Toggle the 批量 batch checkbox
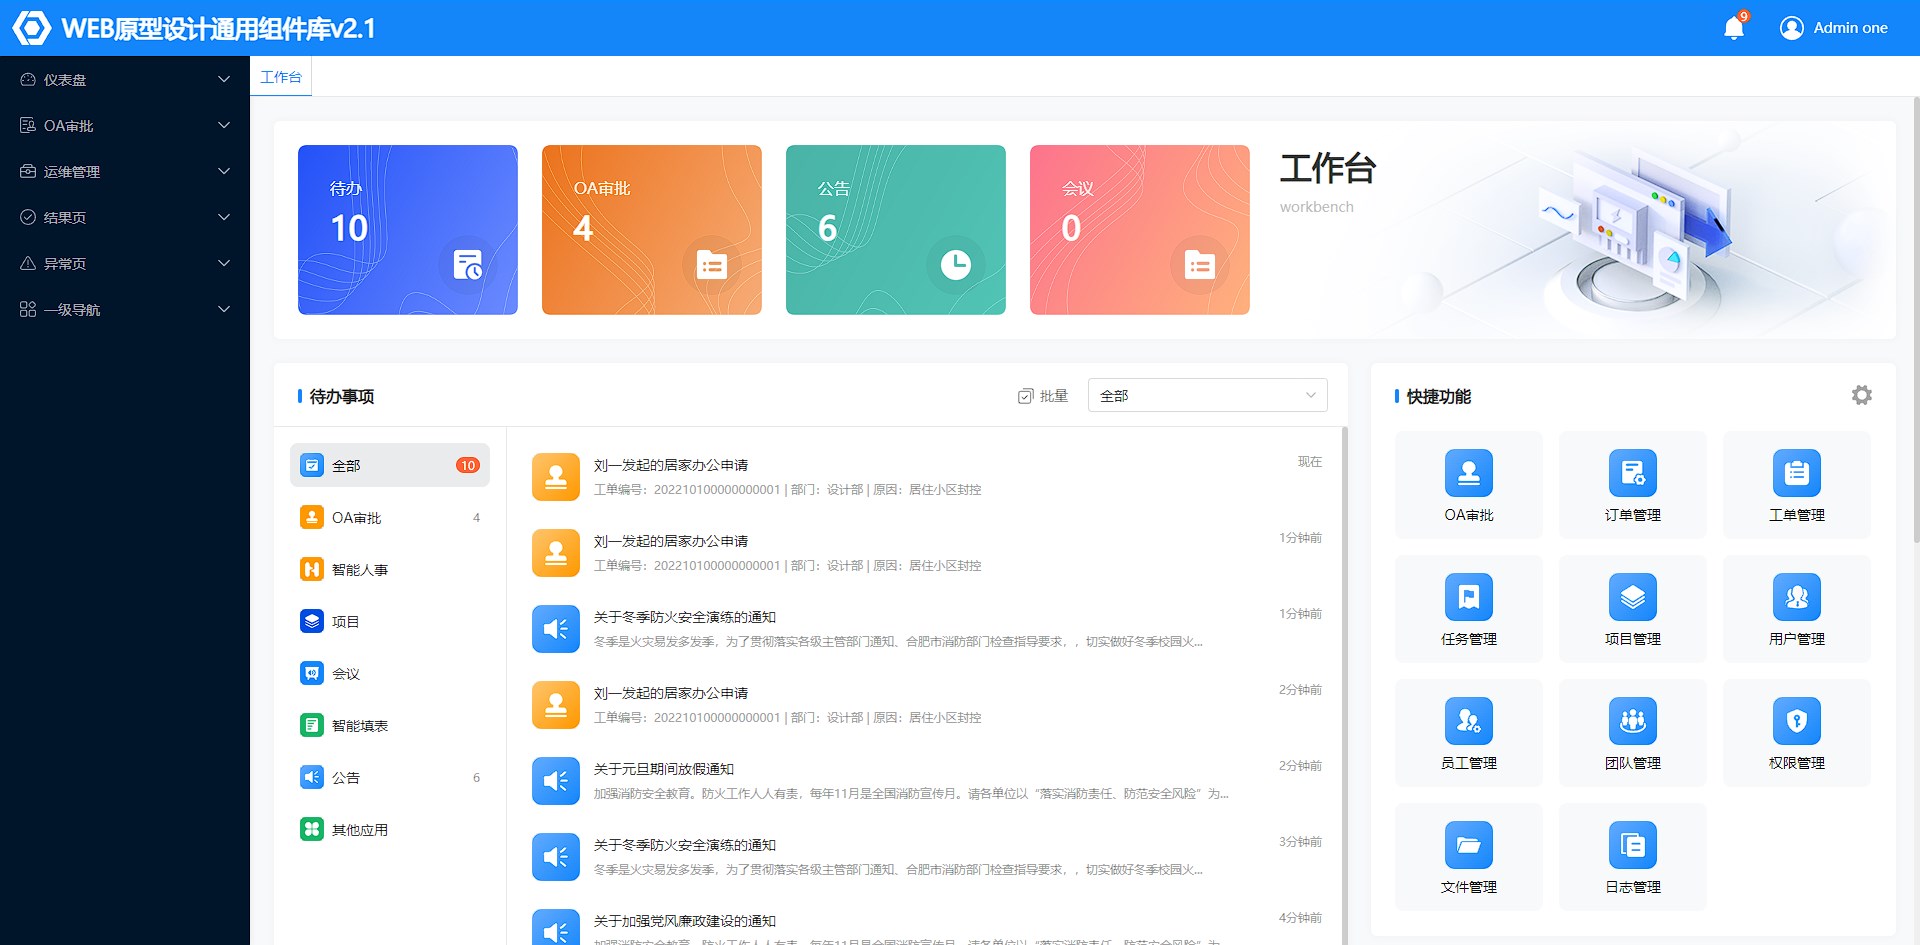Screen dimensions: 1920x945 point(1026,396)
